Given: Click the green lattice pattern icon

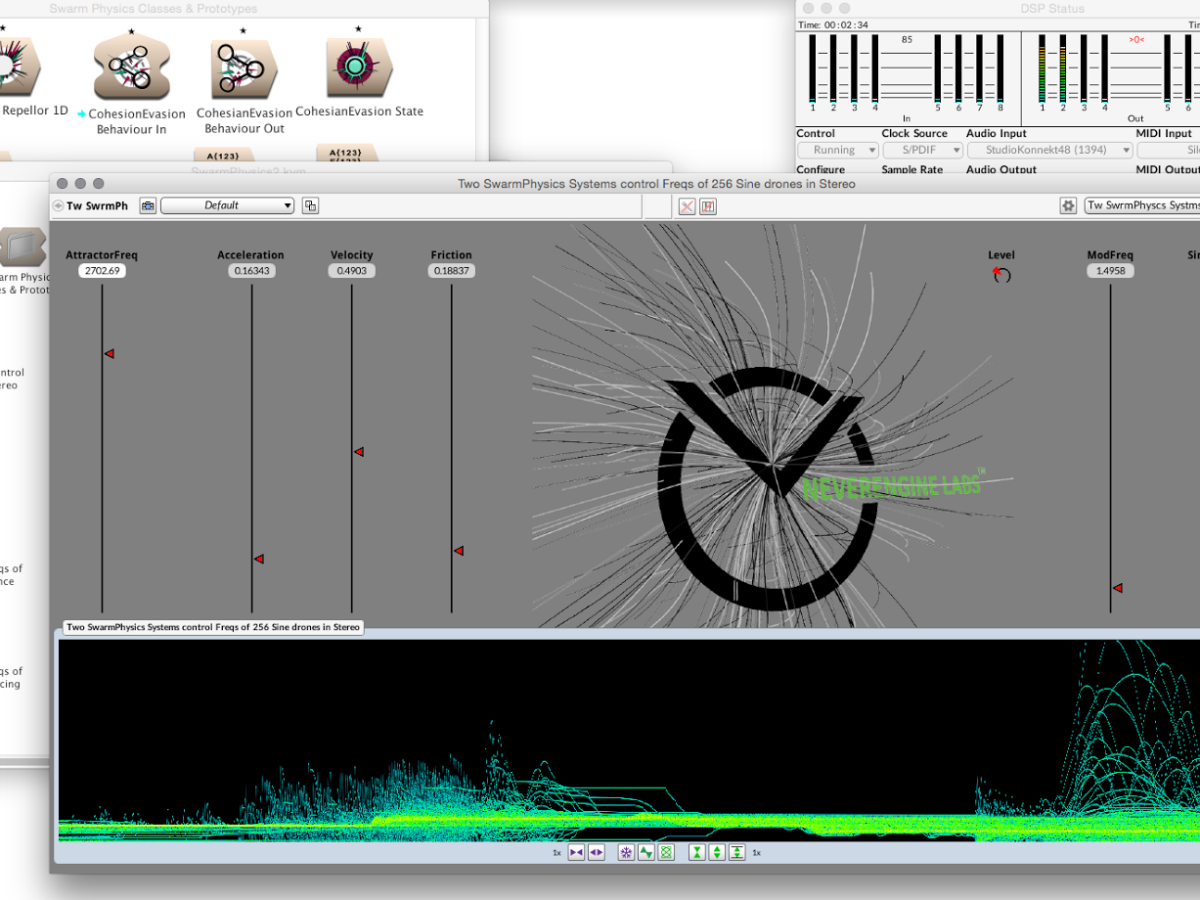Looking at the screenshot, I should [x=666, y=852].
